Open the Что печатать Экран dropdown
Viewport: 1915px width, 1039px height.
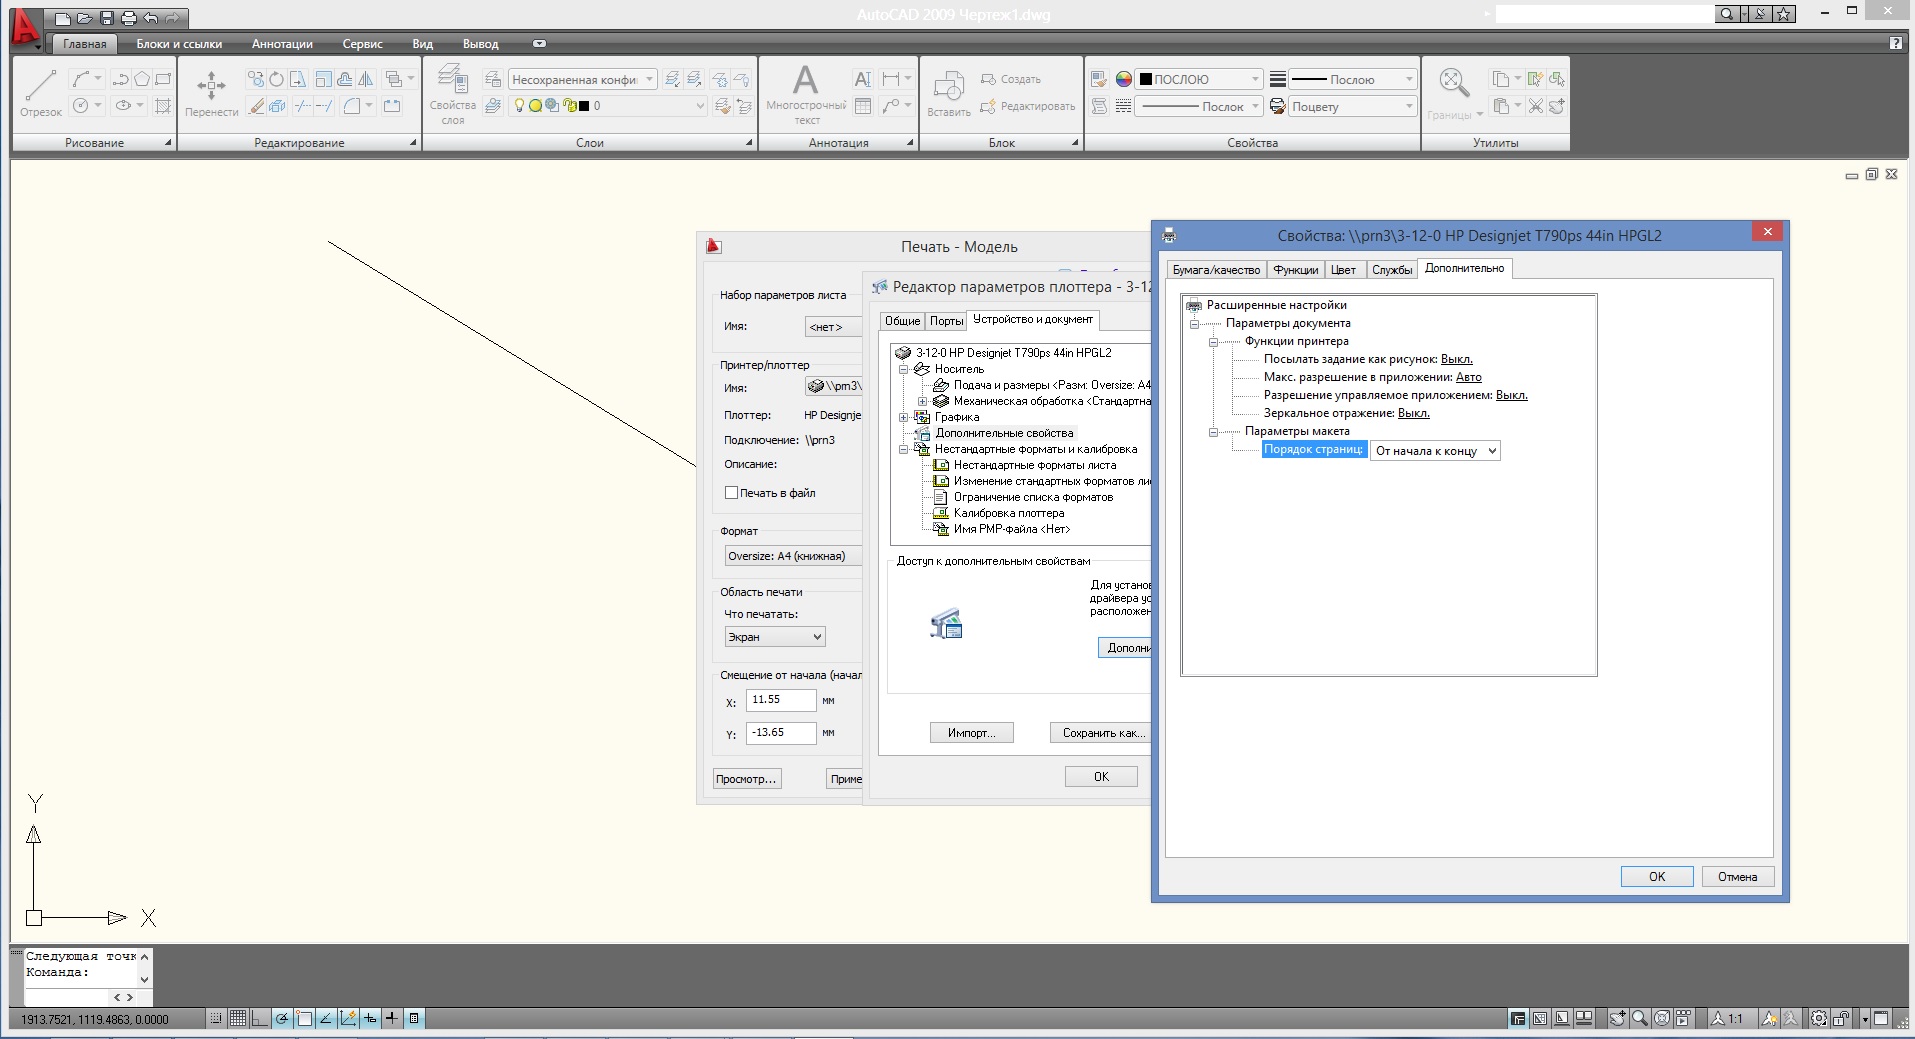(x=775, y=637)
